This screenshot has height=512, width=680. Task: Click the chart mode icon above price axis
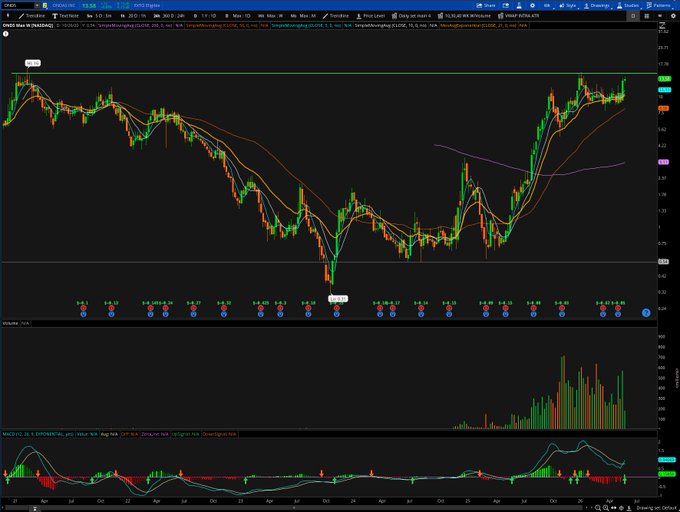(662, 25)
